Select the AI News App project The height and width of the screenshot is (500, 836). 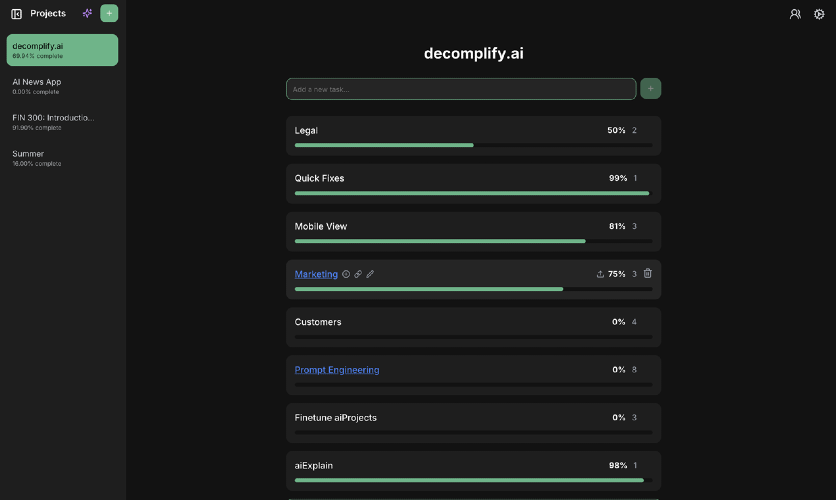[x=62, y=86]
